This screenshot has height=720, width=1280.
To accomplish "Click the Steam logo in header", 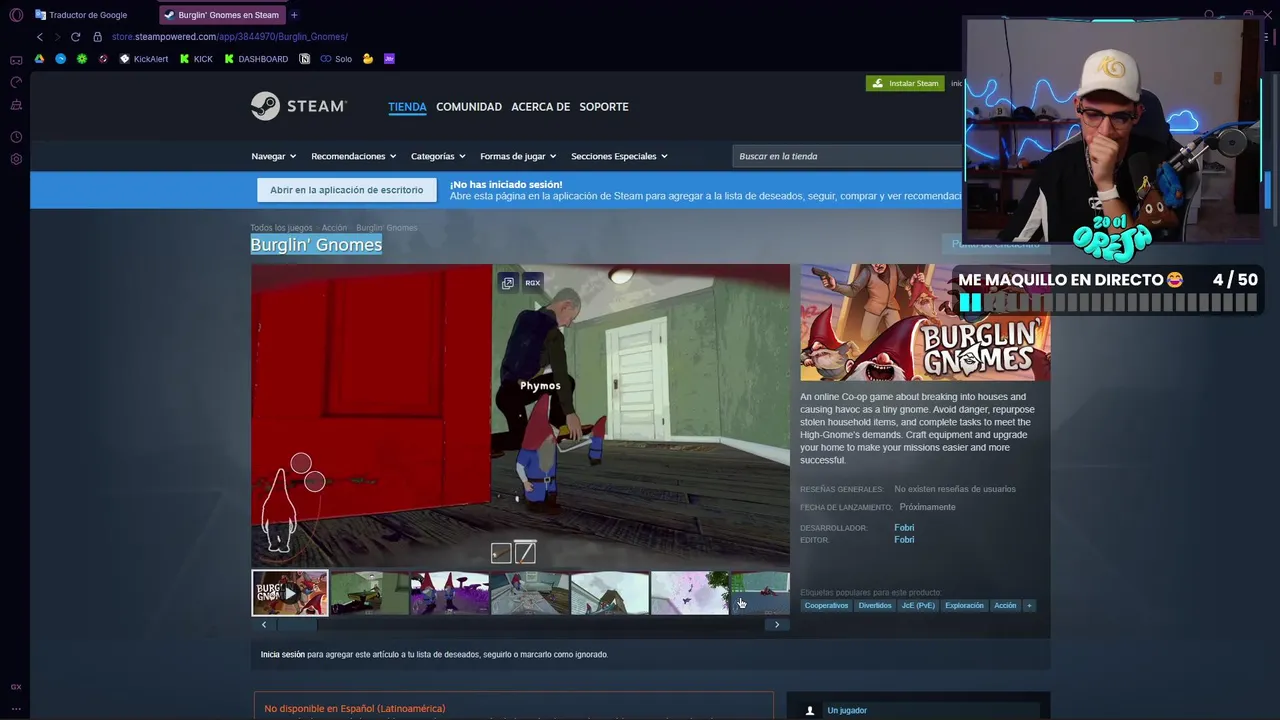I will click(298, 106).
